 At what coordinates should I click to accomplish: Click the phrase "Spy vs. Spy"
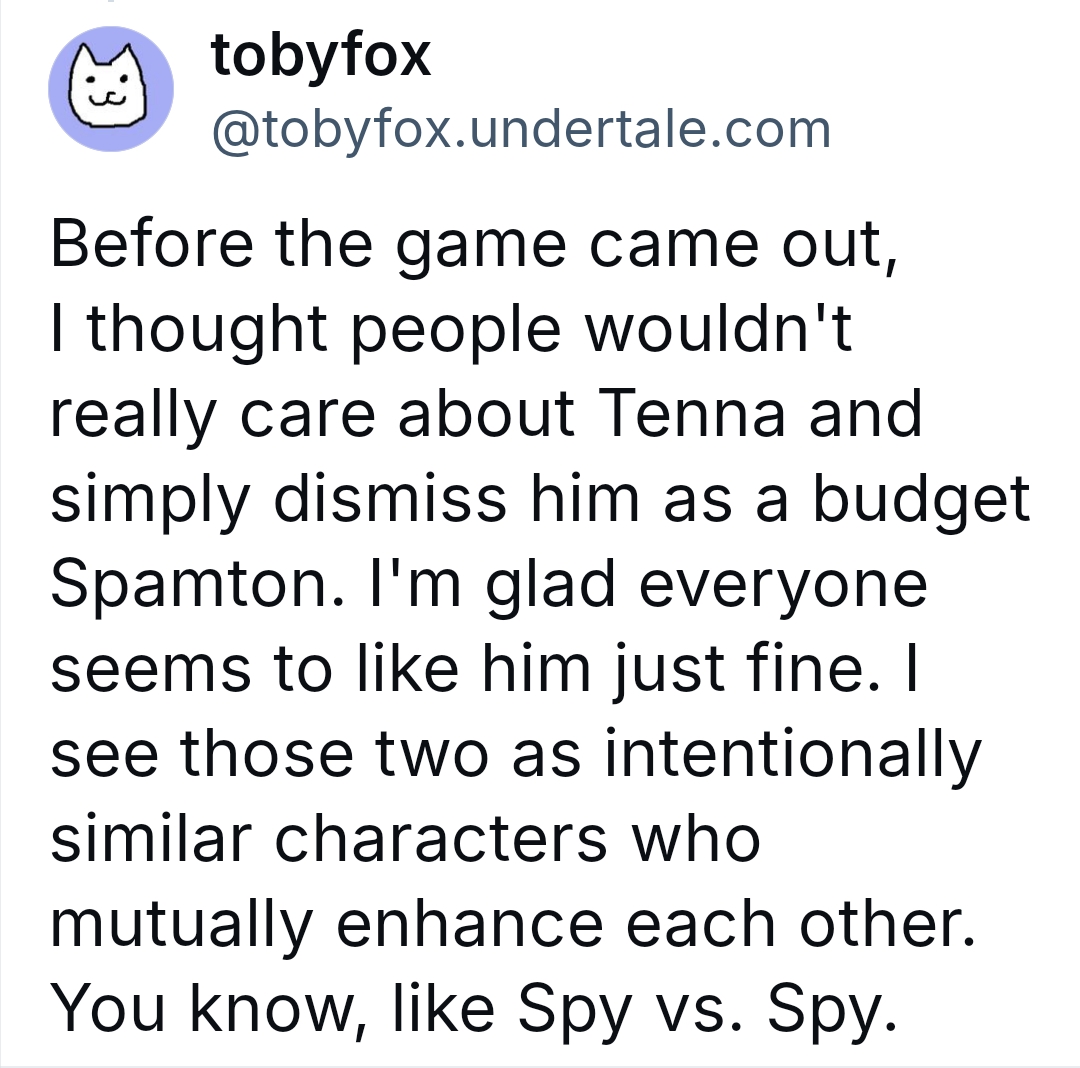(707, 1010)
